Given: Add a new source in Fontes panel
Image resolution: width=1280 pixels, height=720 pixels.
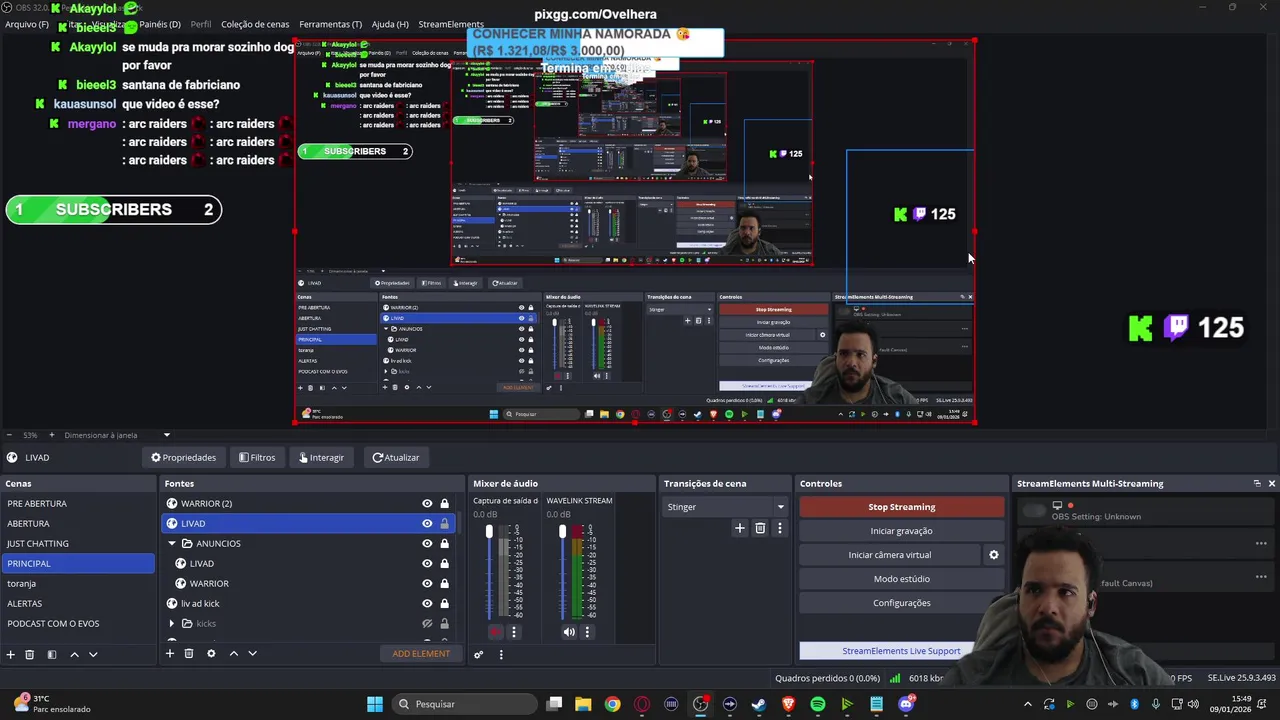Looking at the screenshot, I should [170, 653].
